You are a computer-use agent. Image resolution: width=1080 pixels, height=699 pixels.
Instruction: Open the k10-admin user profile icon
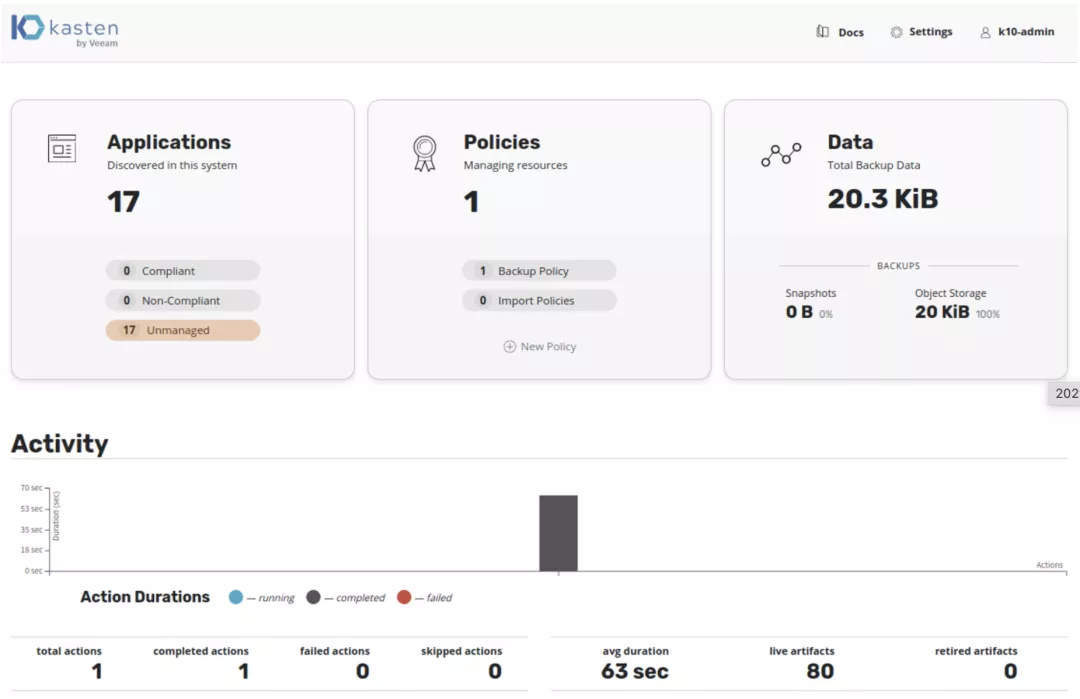click(x=987, y=31)
